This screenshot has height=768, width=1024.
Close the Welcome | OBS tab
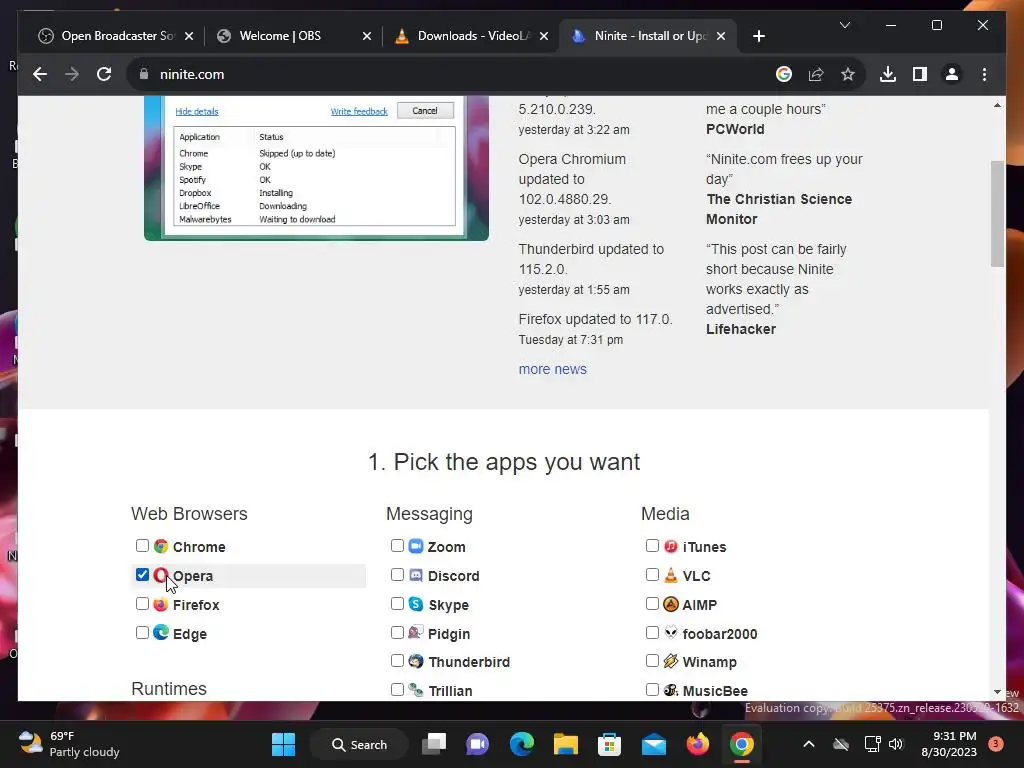pyautogui.click(x=367, y=37)
